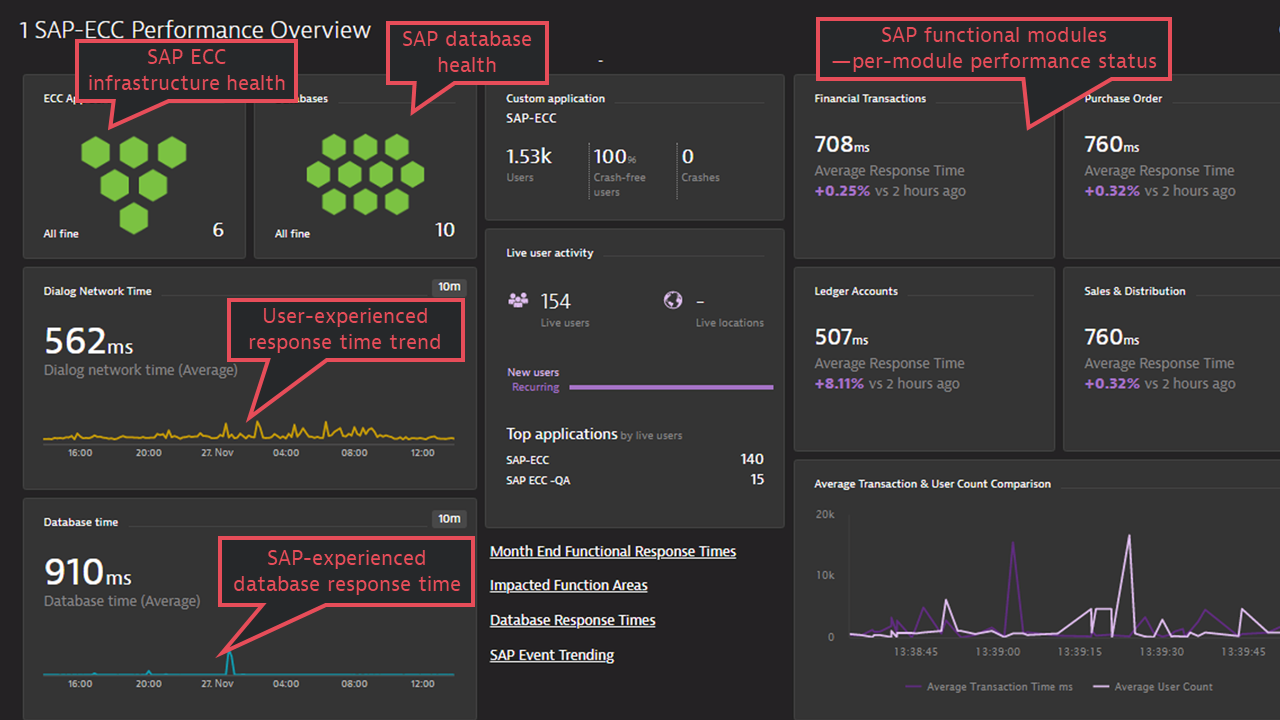Click the Dialog network time trend line chart

[x=249, y=432]
